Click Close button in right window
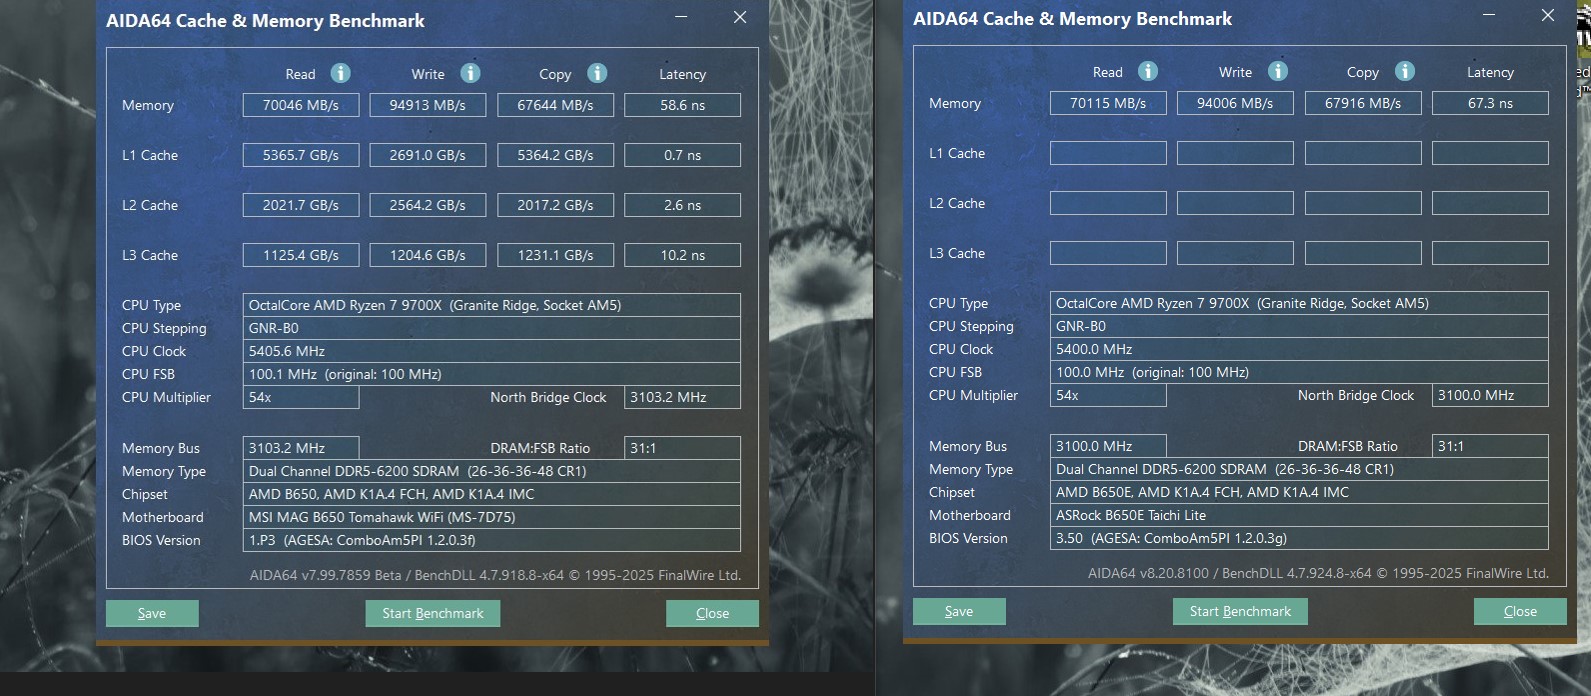Screen dimensions: 1591x696 (x=1520, y=611)
